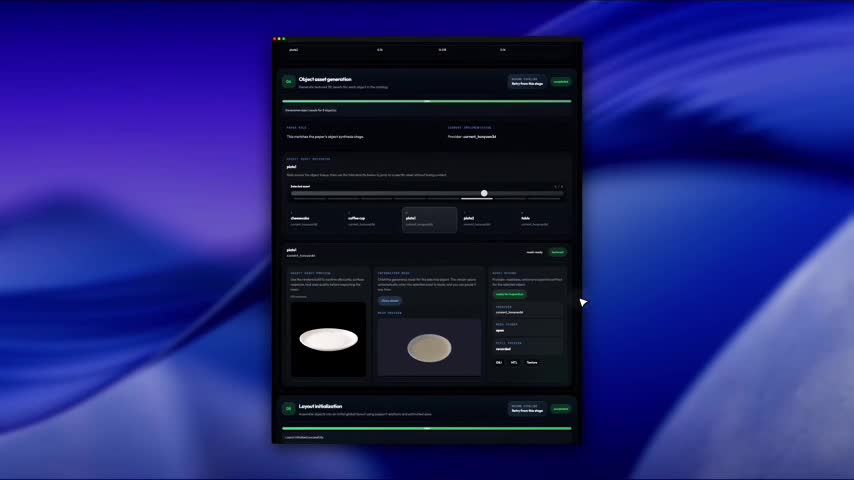The height and width of the screenshot is (480, 854).
Task: Retry from the Layout initialization stage
Action: [x=527, y=409]
